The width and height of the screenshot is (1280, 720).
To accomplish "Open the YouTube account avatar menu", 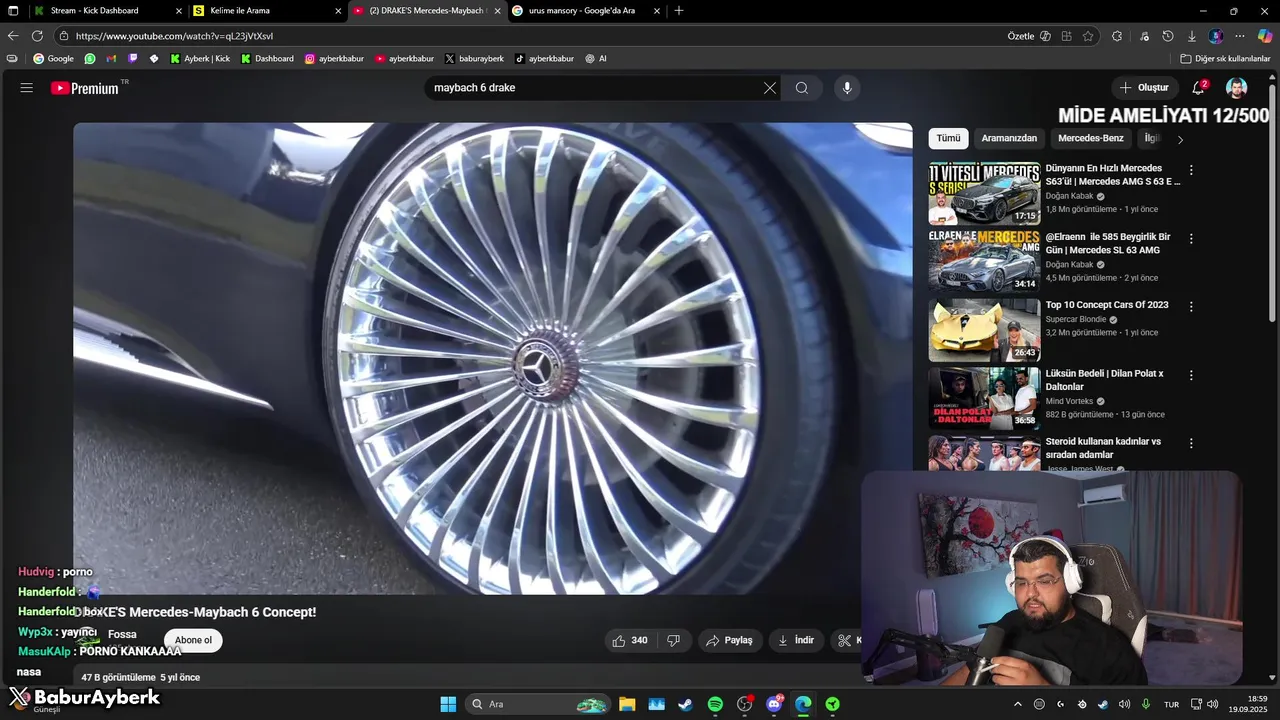I will point(1237,88).
